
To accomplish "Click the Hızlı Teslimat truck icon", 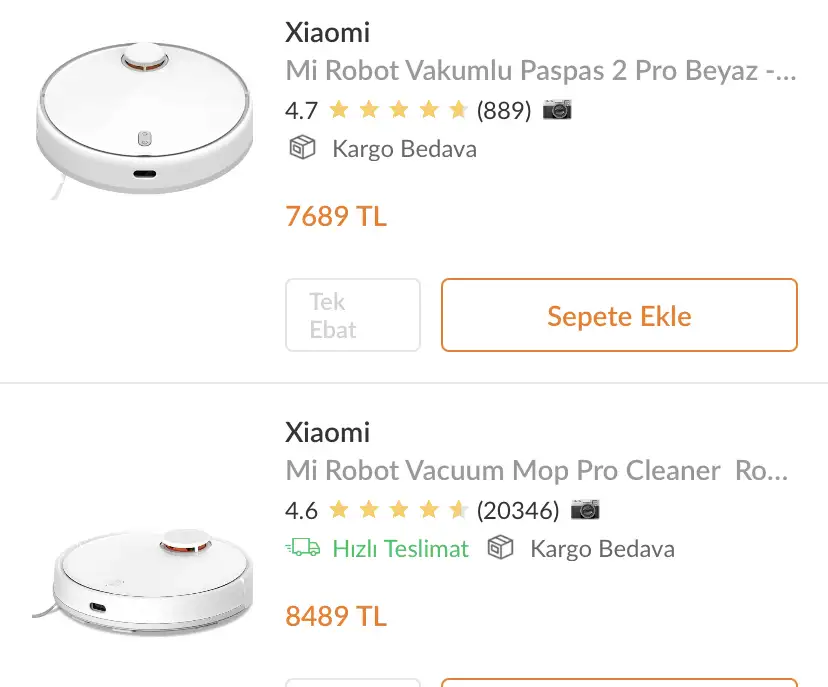I will 303,548.
